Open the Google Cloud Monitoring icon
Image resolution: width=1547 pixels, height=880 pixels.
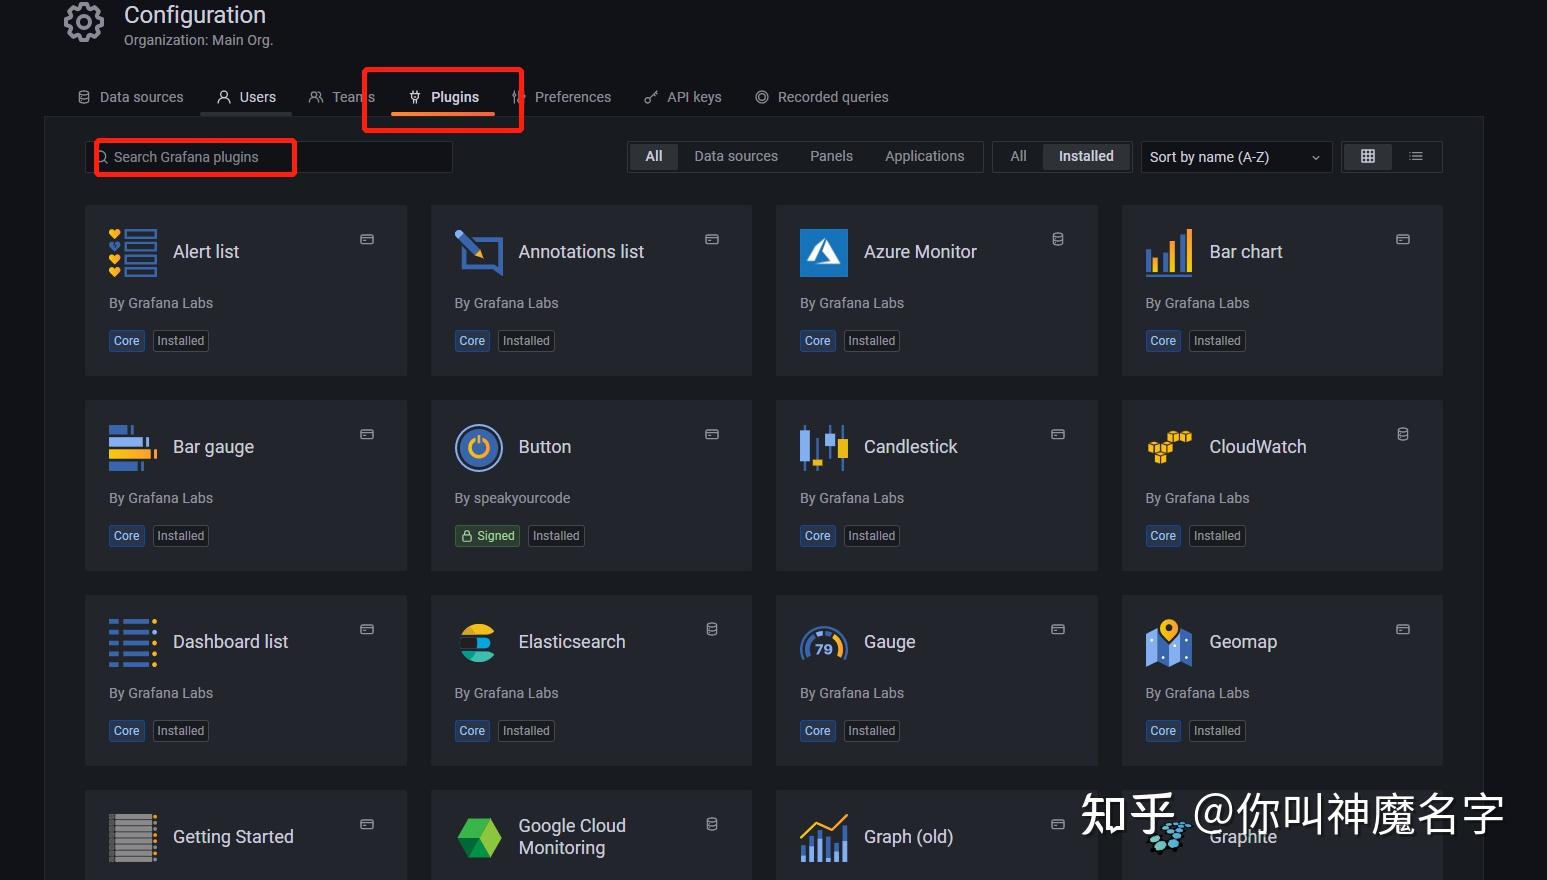pos(478,837)
